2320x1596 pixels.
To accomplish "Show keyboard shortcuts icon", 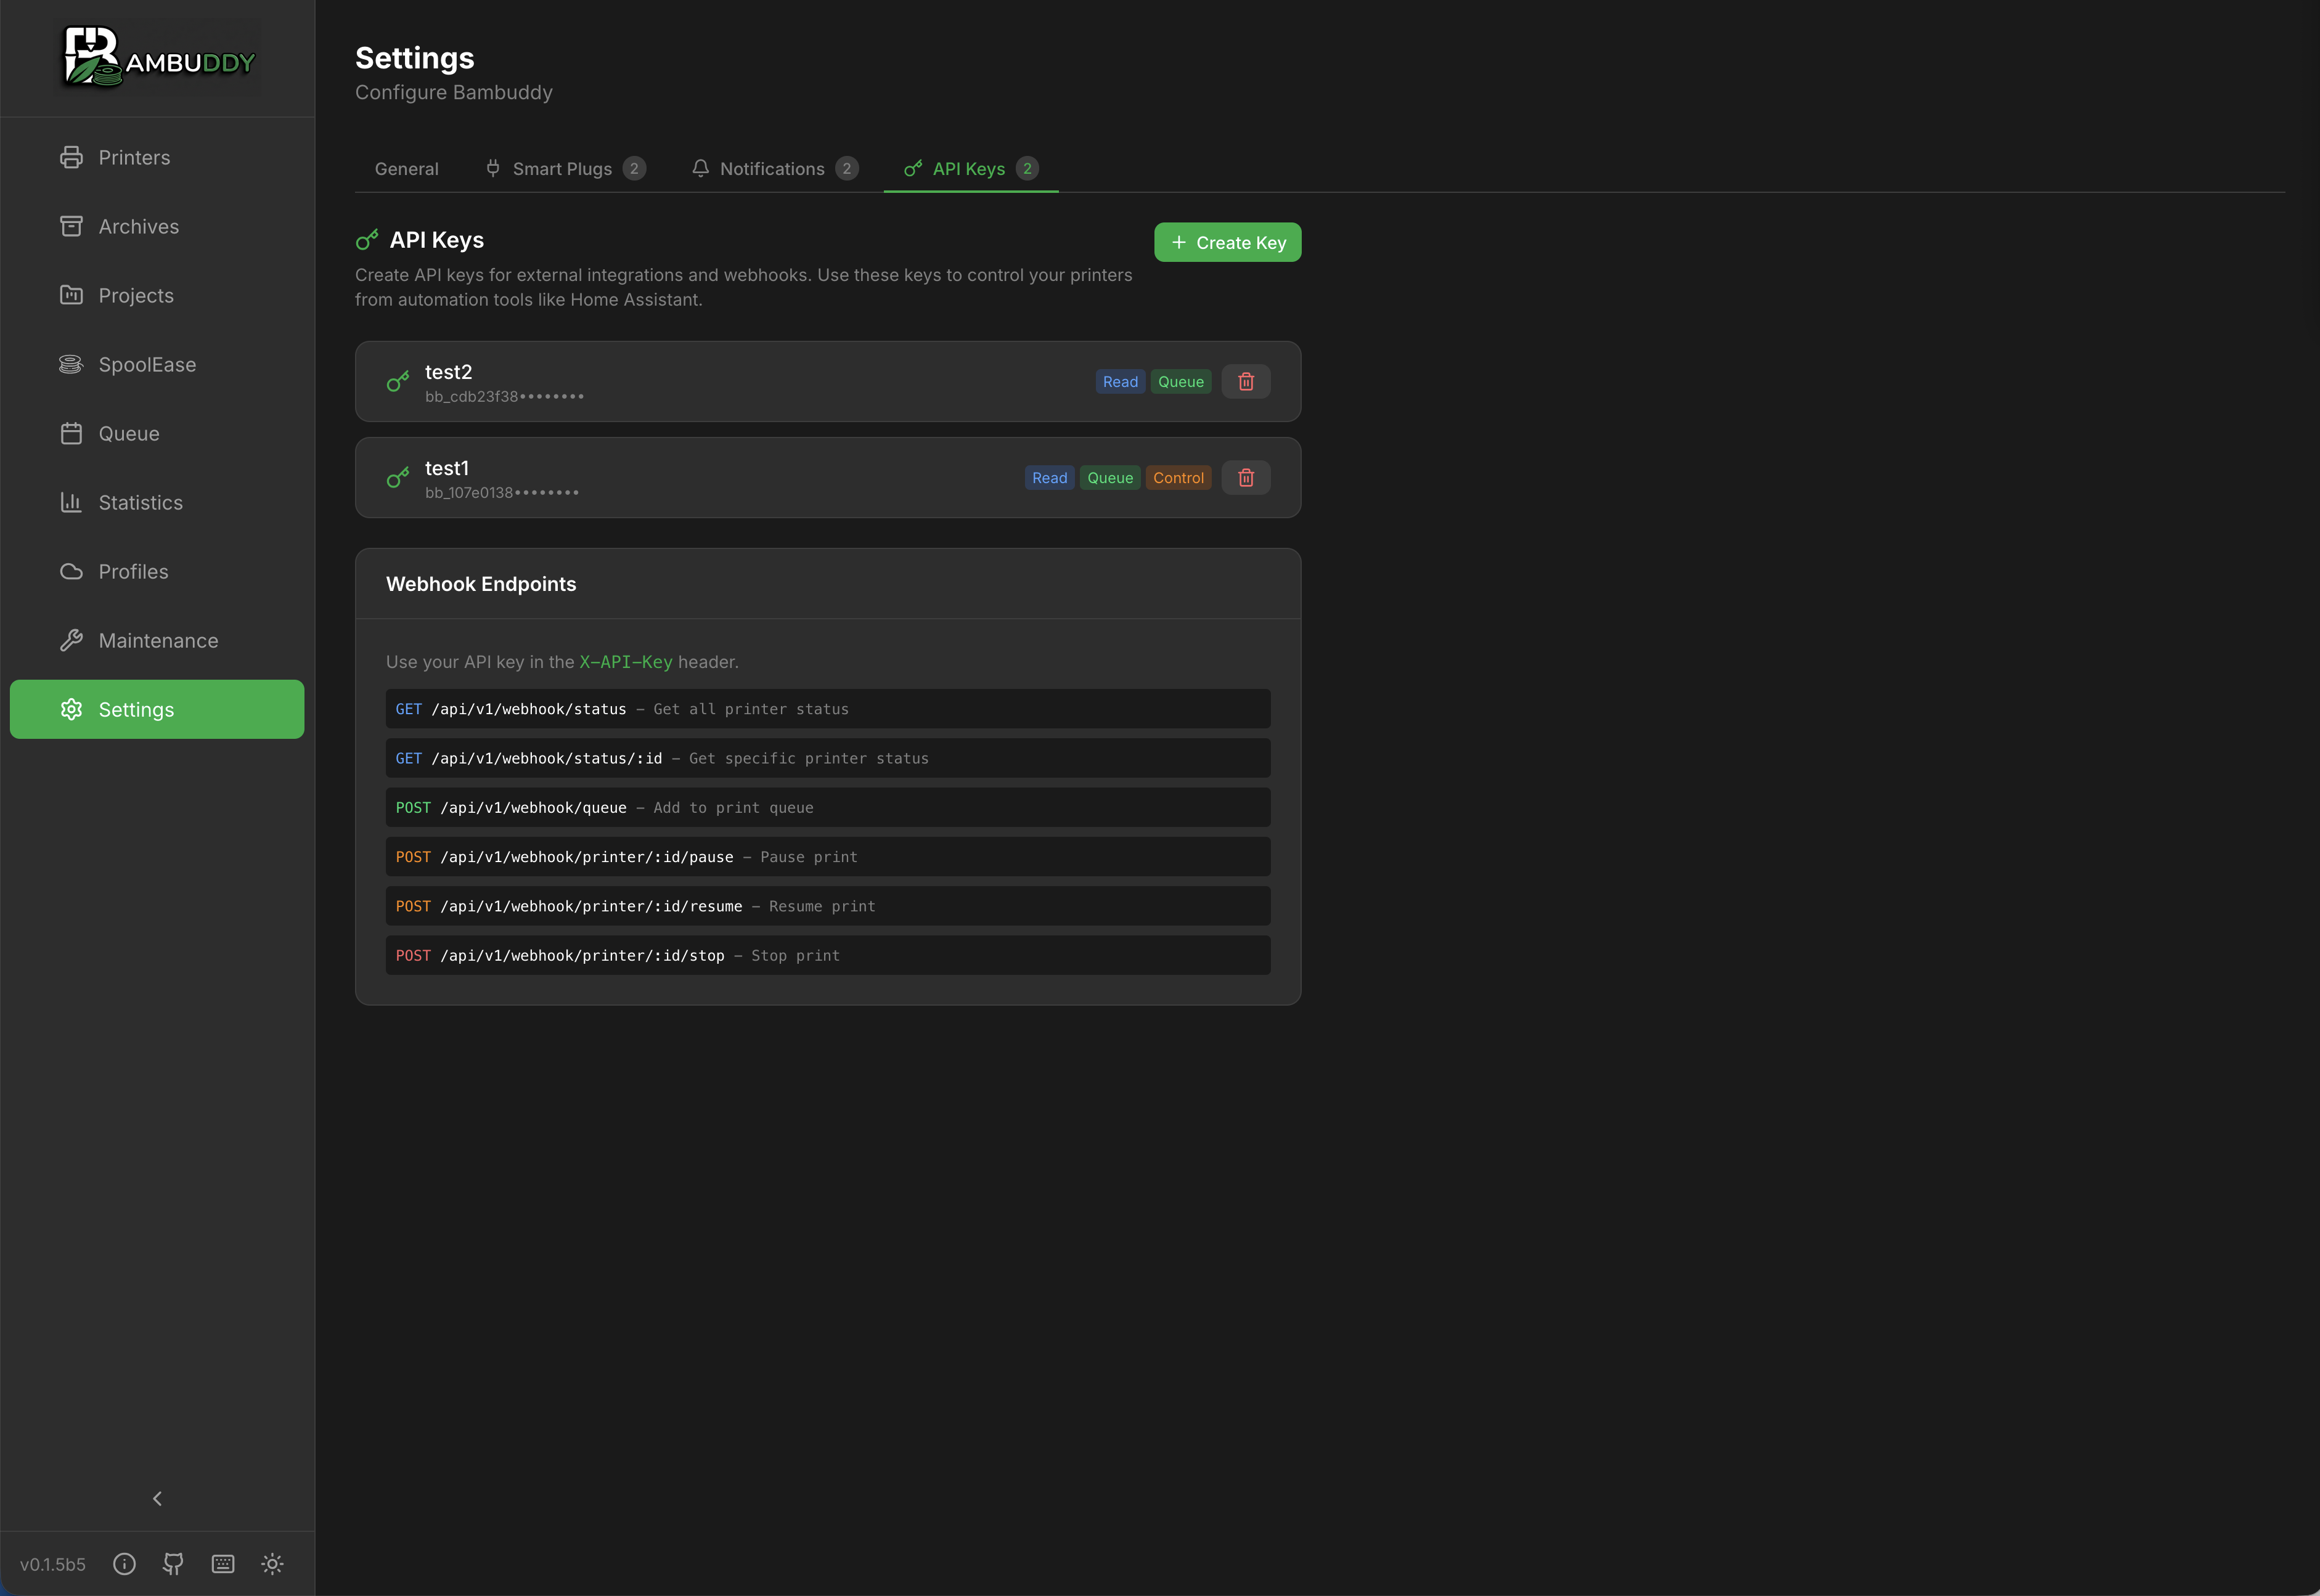I will coord(223,1563).
